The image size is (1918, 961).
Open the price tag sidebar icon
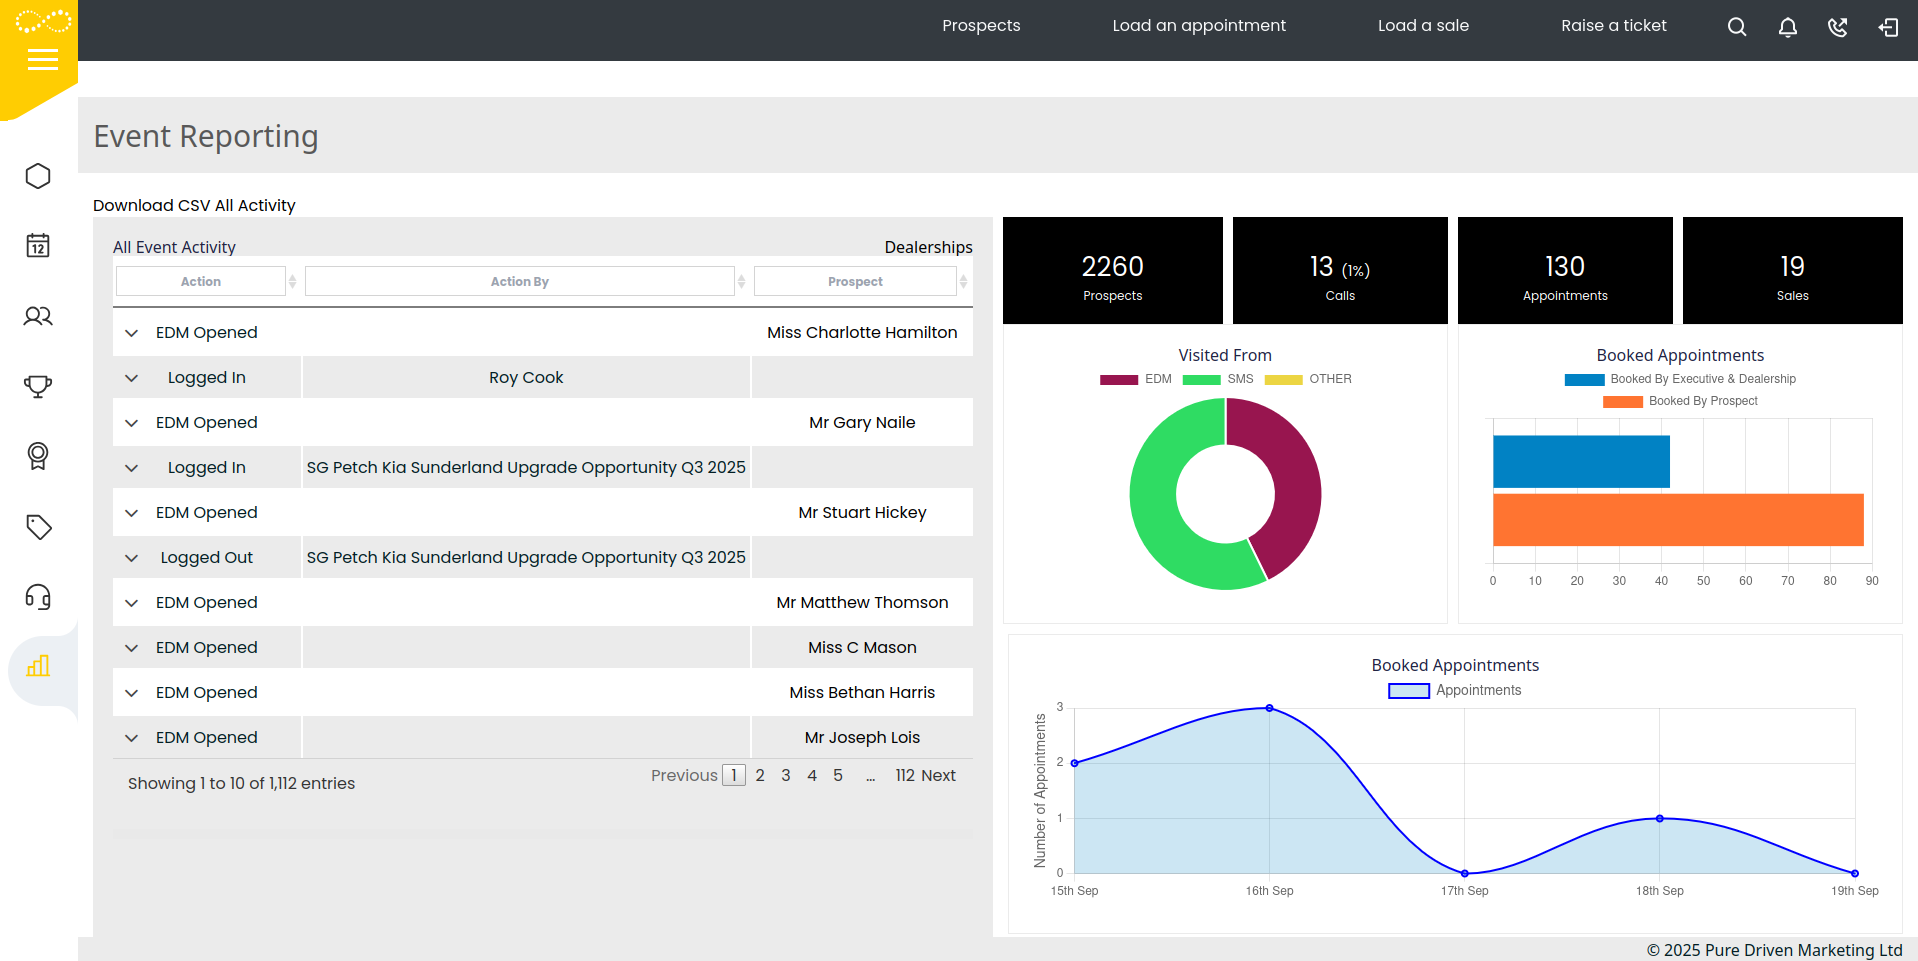pyautogui.click(x=38, y=527)
